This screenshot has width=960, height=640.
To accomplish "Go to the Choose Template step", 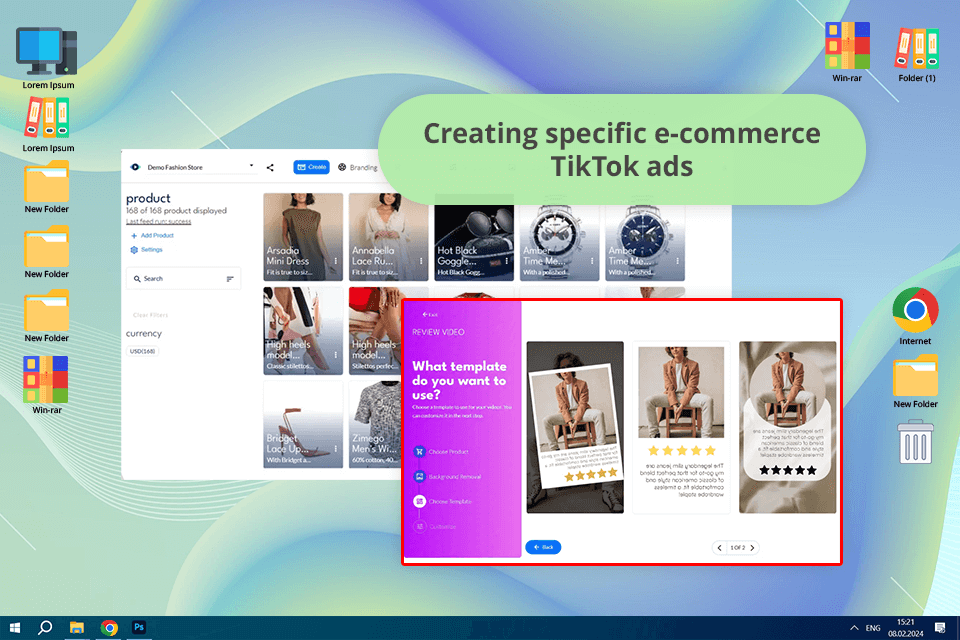I will pos(443,502).
